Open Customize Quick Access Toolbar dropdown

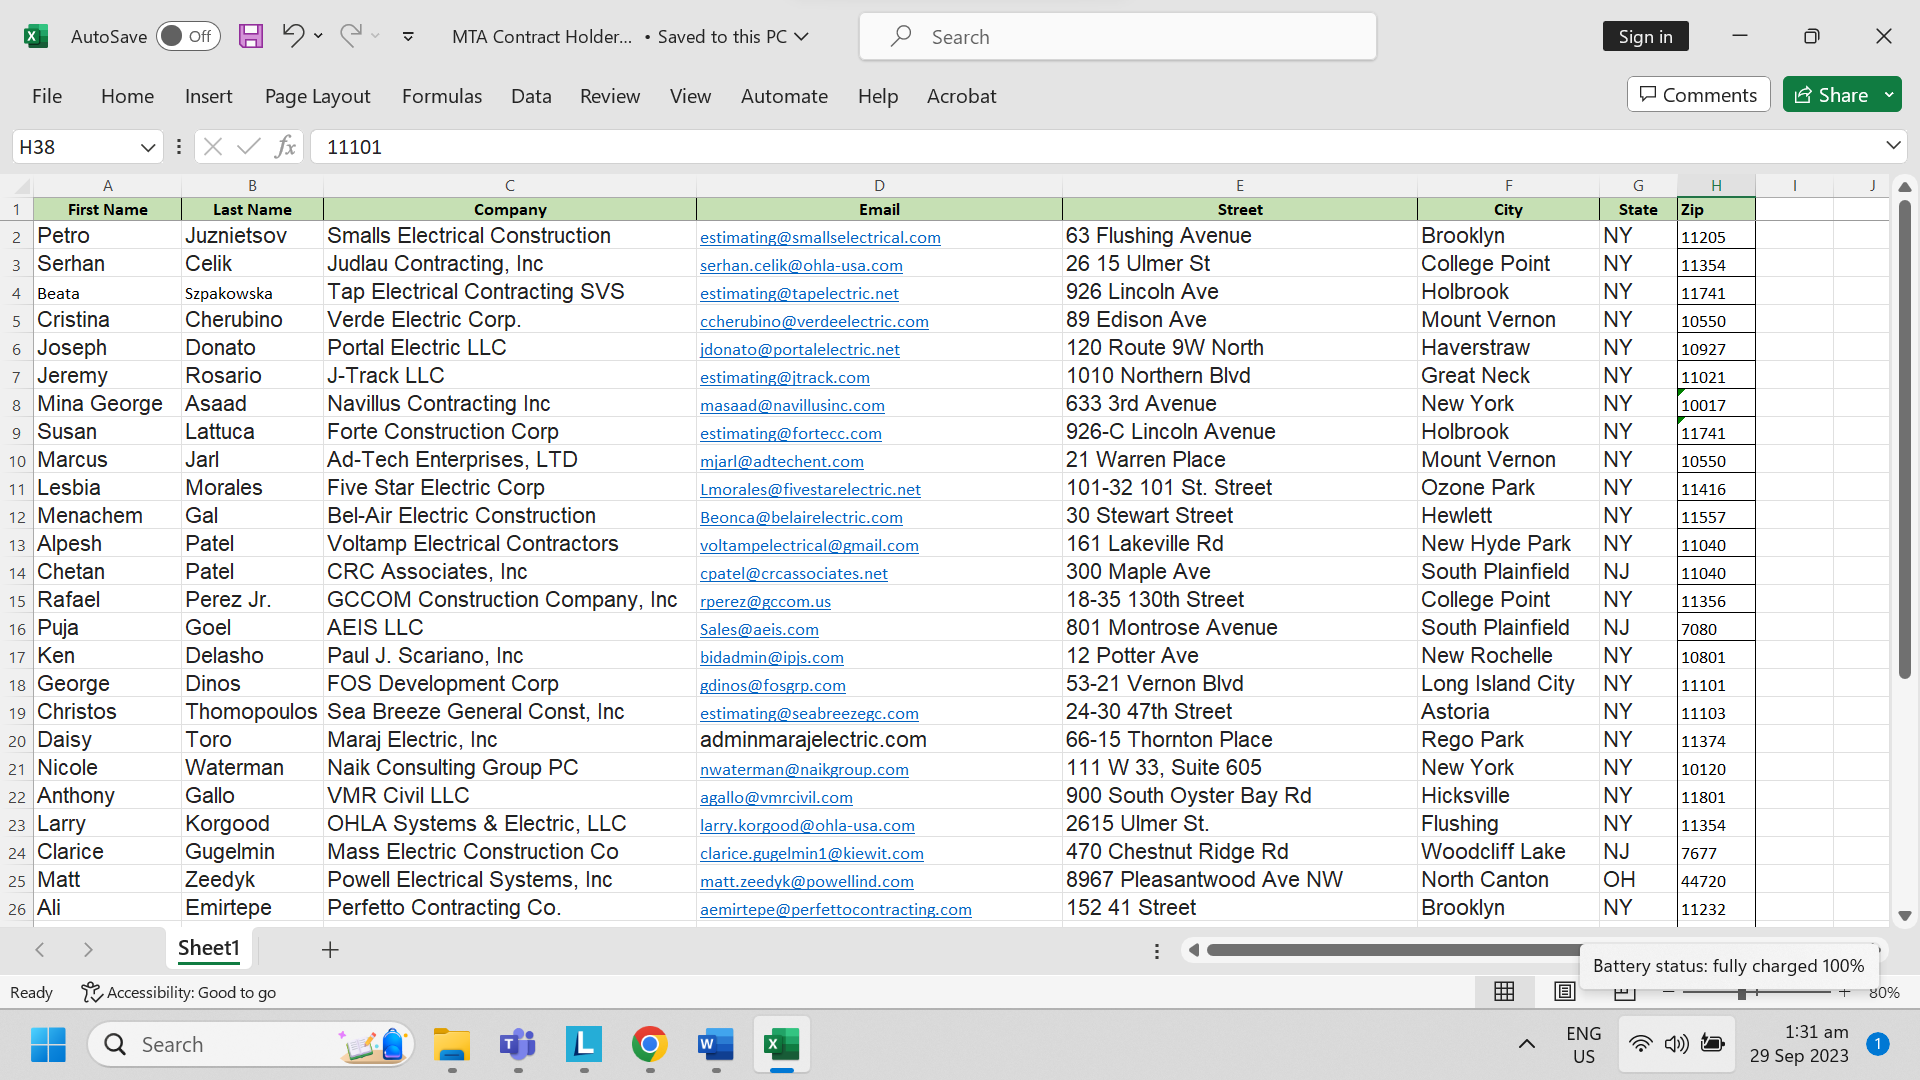click(408, 36)
